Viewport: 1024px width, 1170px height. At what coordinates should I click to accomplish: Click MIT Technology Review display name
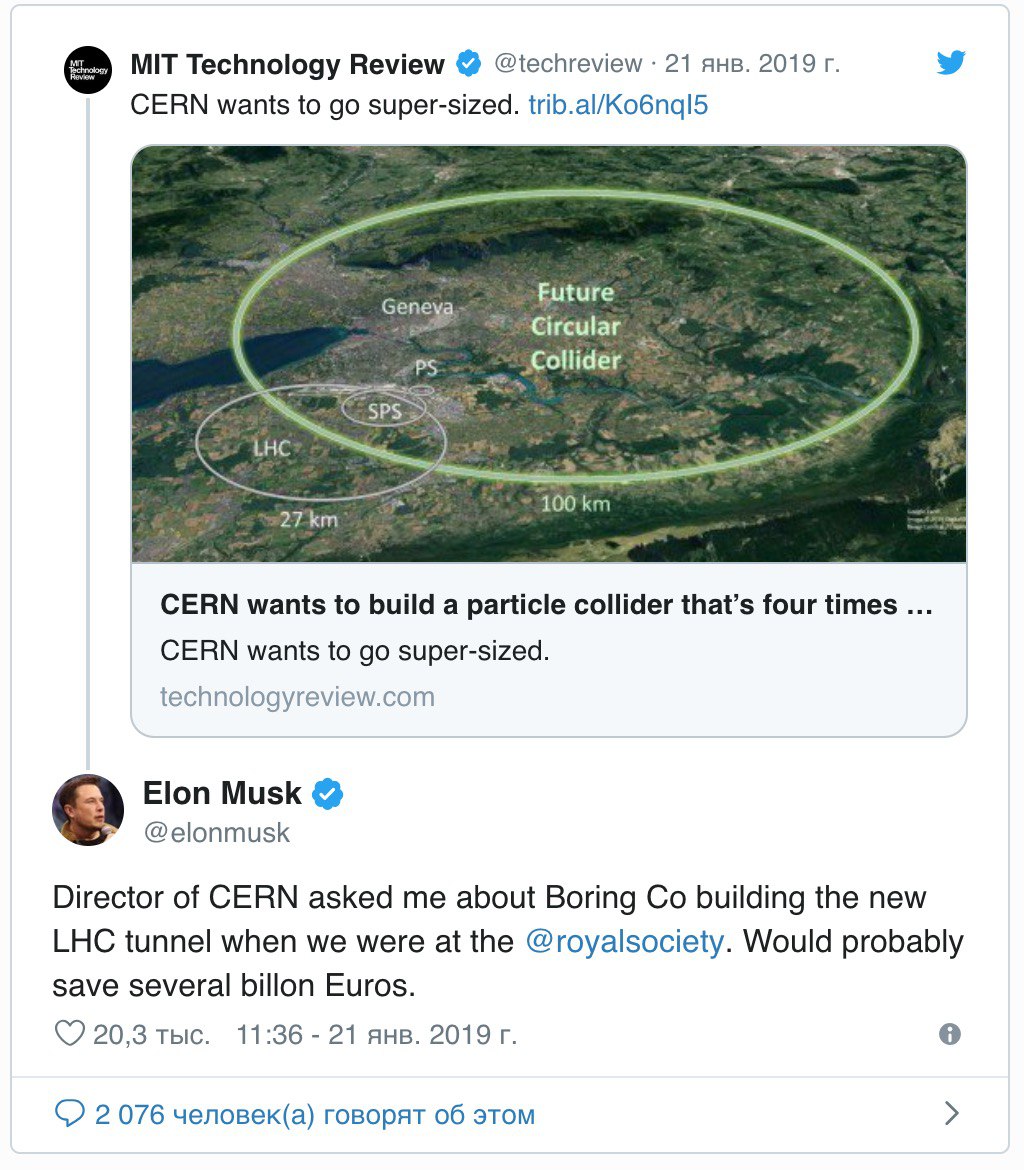287,64
